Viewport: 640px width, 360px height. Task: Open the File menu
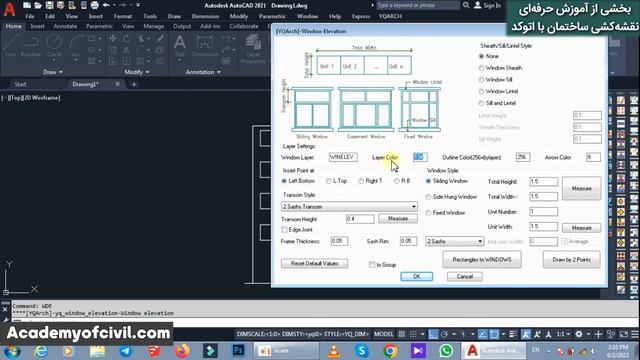coord(30,16)
